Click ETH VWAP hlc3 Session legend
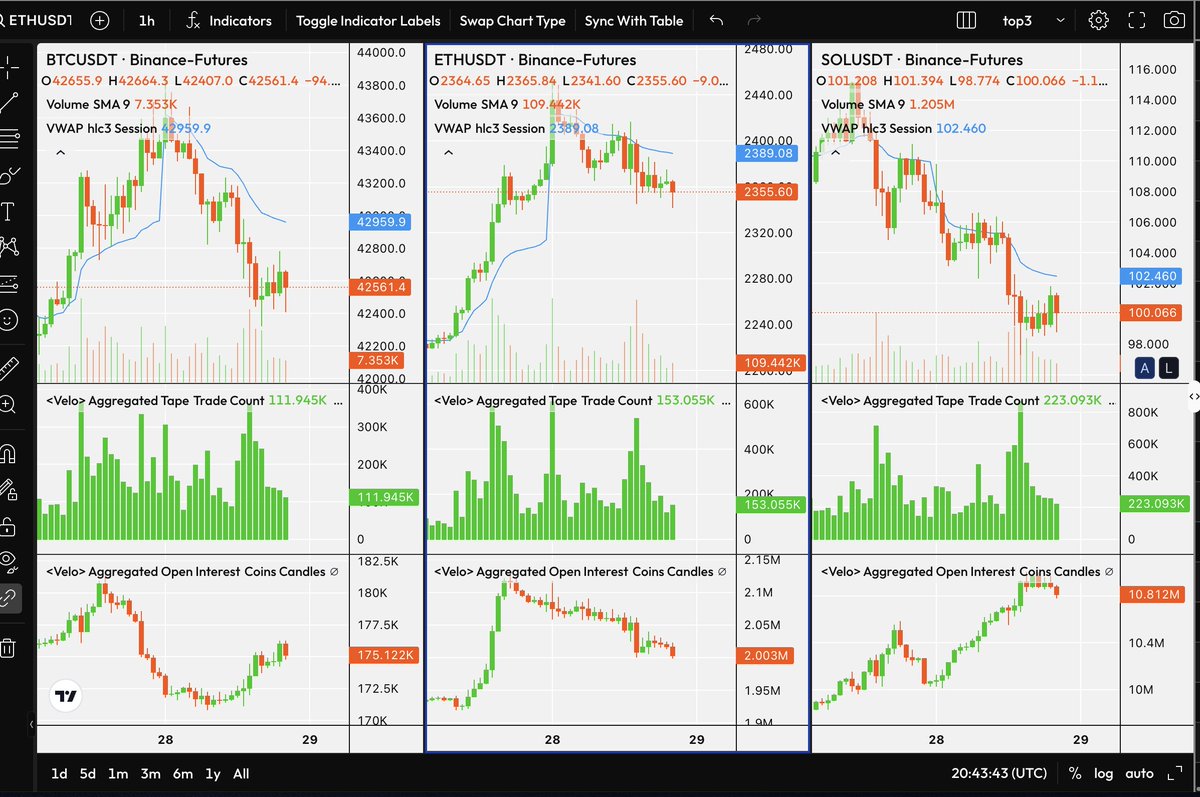1200x797 pixels. pos(516,128)
